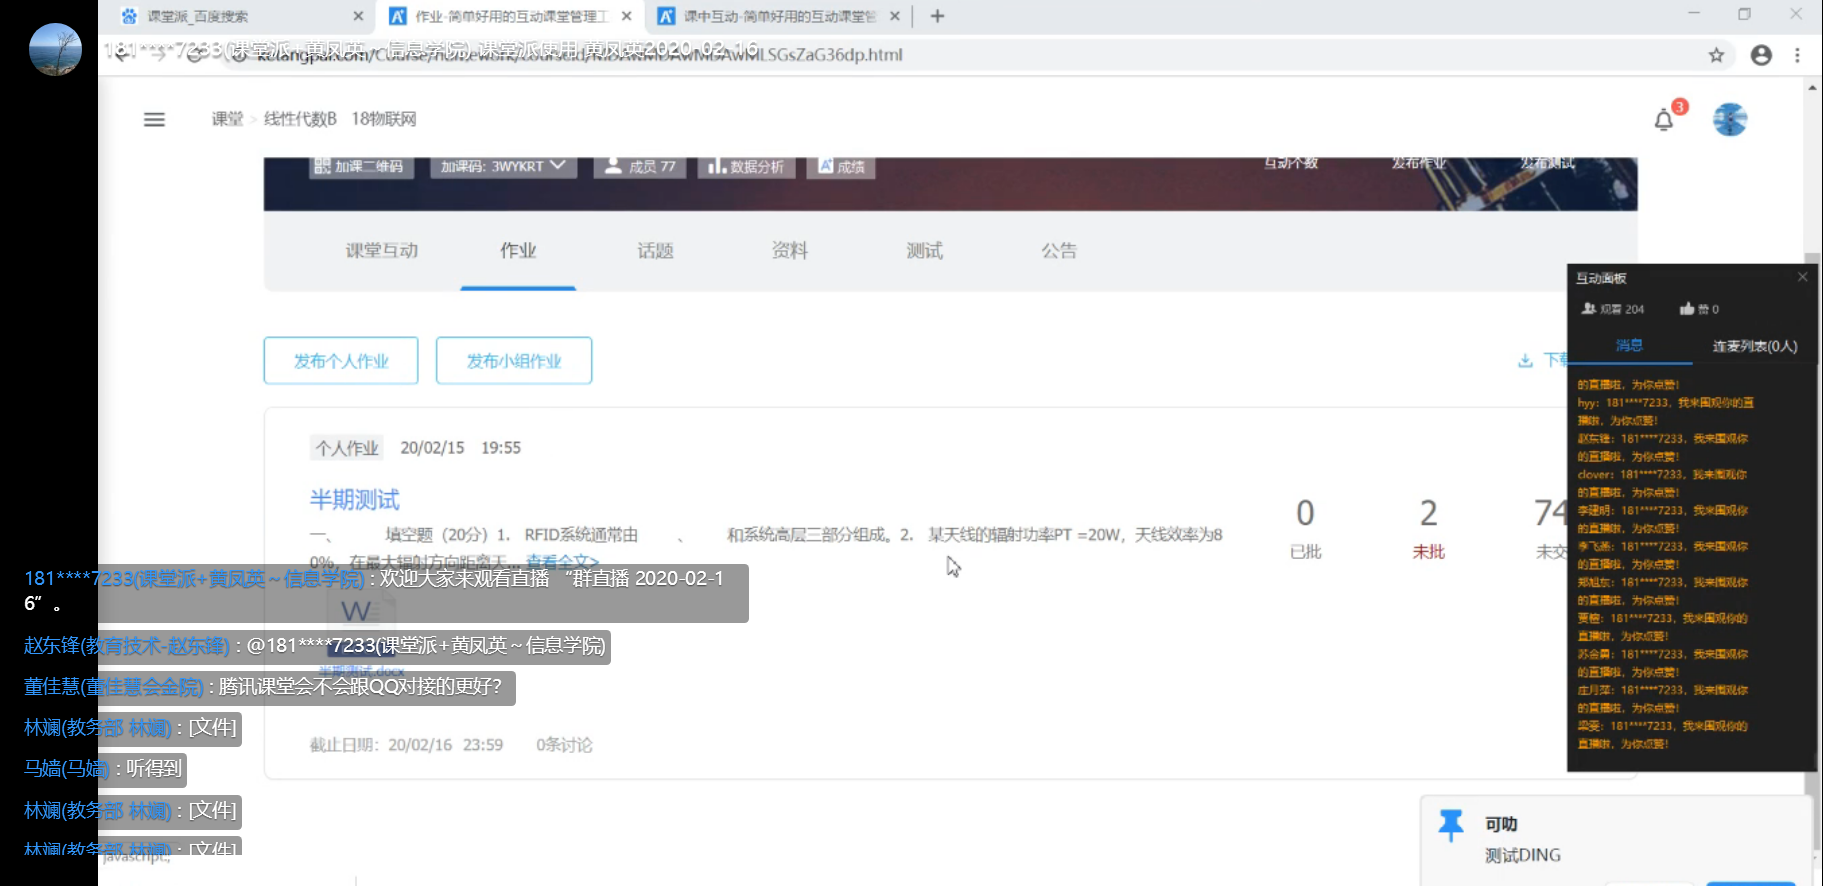The height and width of the screenshot is (886, 1823).
Task: Open the 成员 77 member list
Action: [x=640, y=166]
